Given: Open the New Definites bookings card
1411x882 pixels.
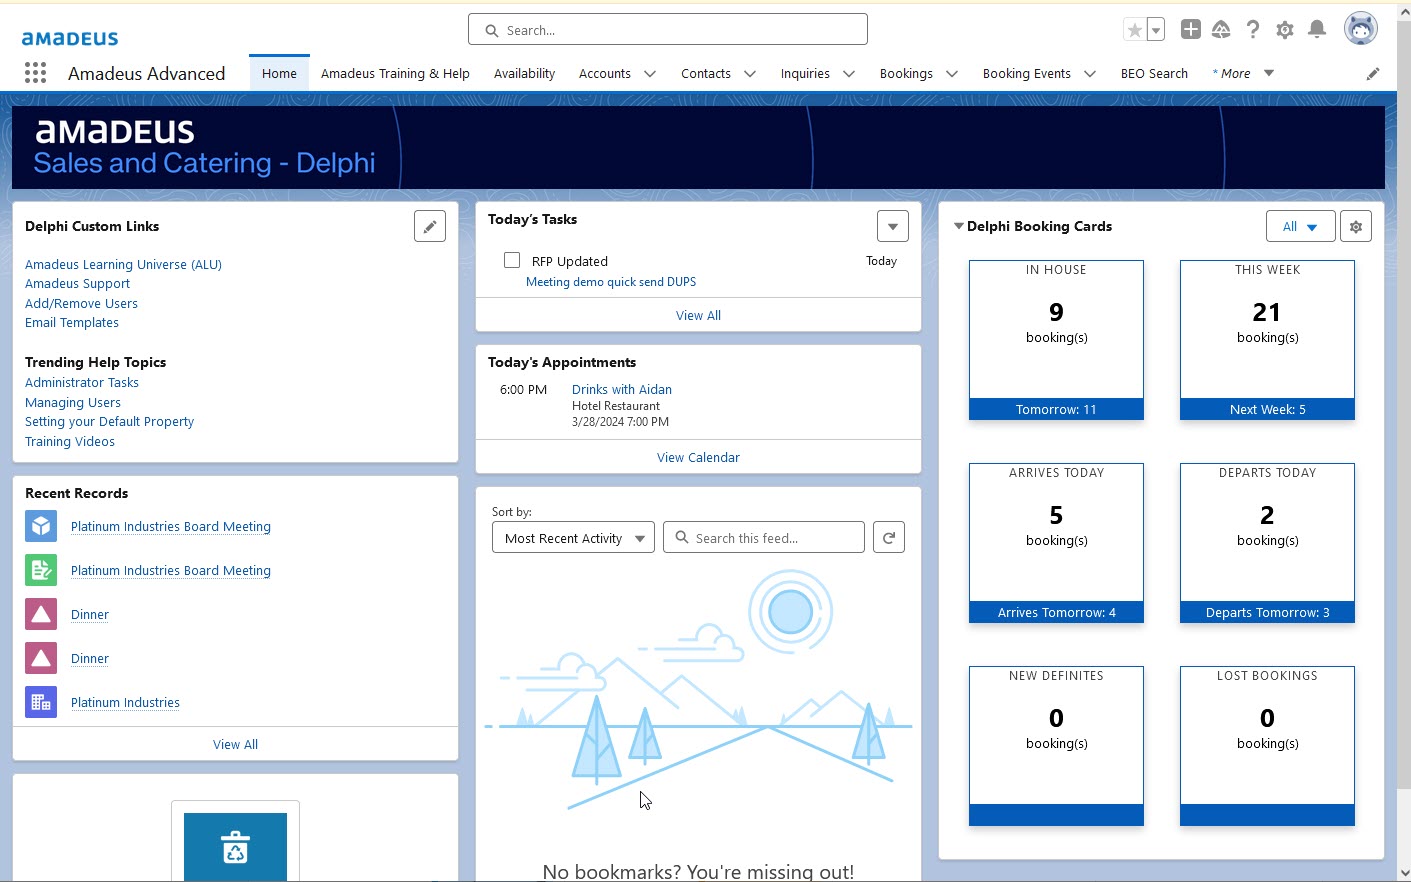Looking at the screenshot, I should (x=1056, y=746).
